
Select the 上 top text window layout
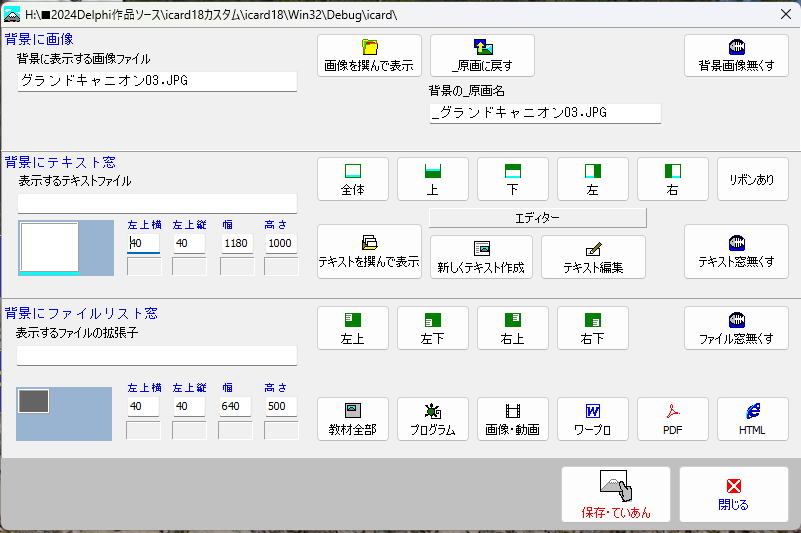tap(432, 179)
